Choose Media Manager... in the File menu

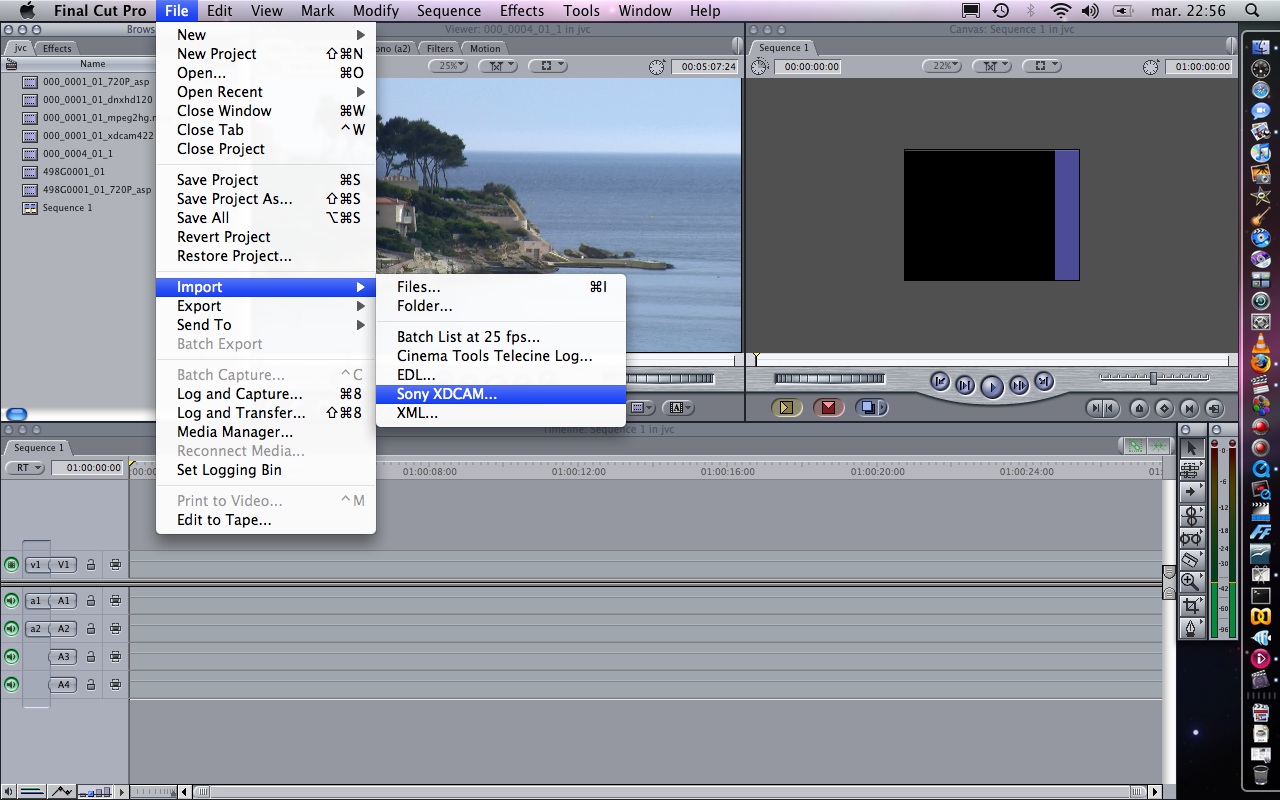pyautogui.click(x=266, y=432)
